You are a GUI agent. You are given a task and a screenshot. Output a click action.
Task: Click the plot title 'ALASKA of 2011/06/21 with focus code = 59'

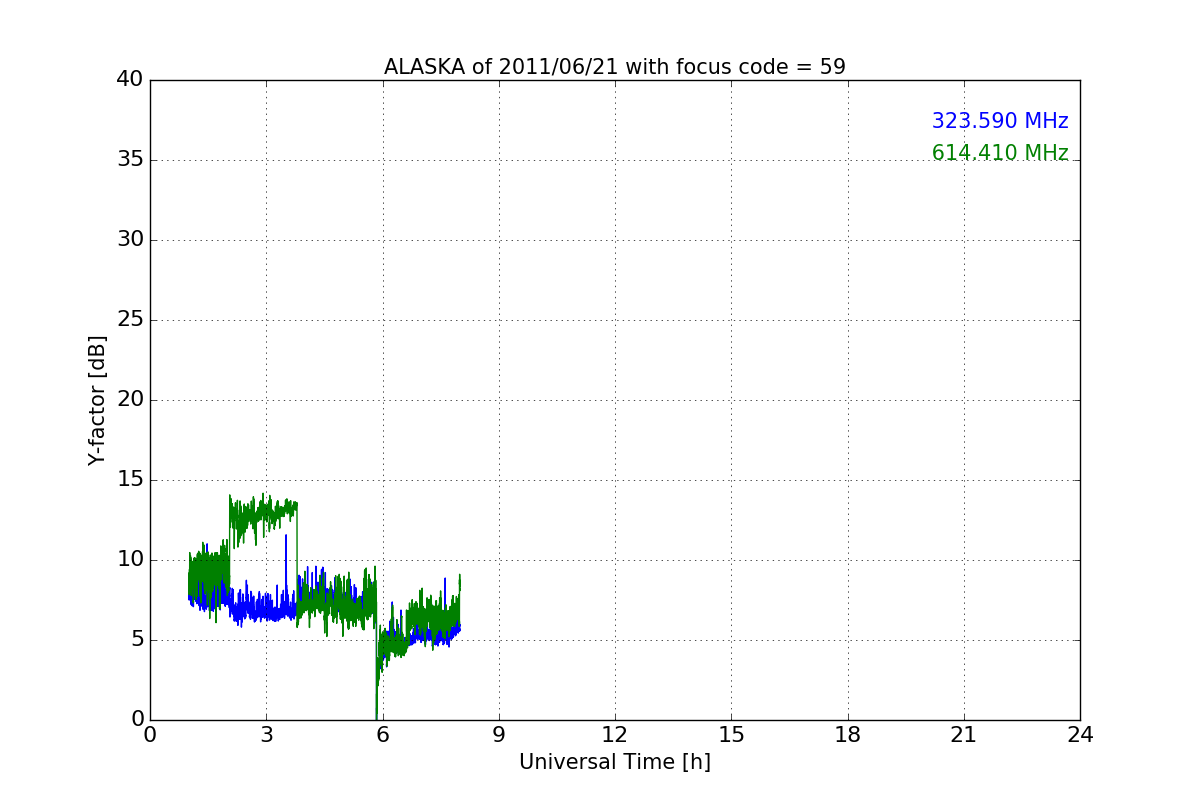[x=615, y=67]
